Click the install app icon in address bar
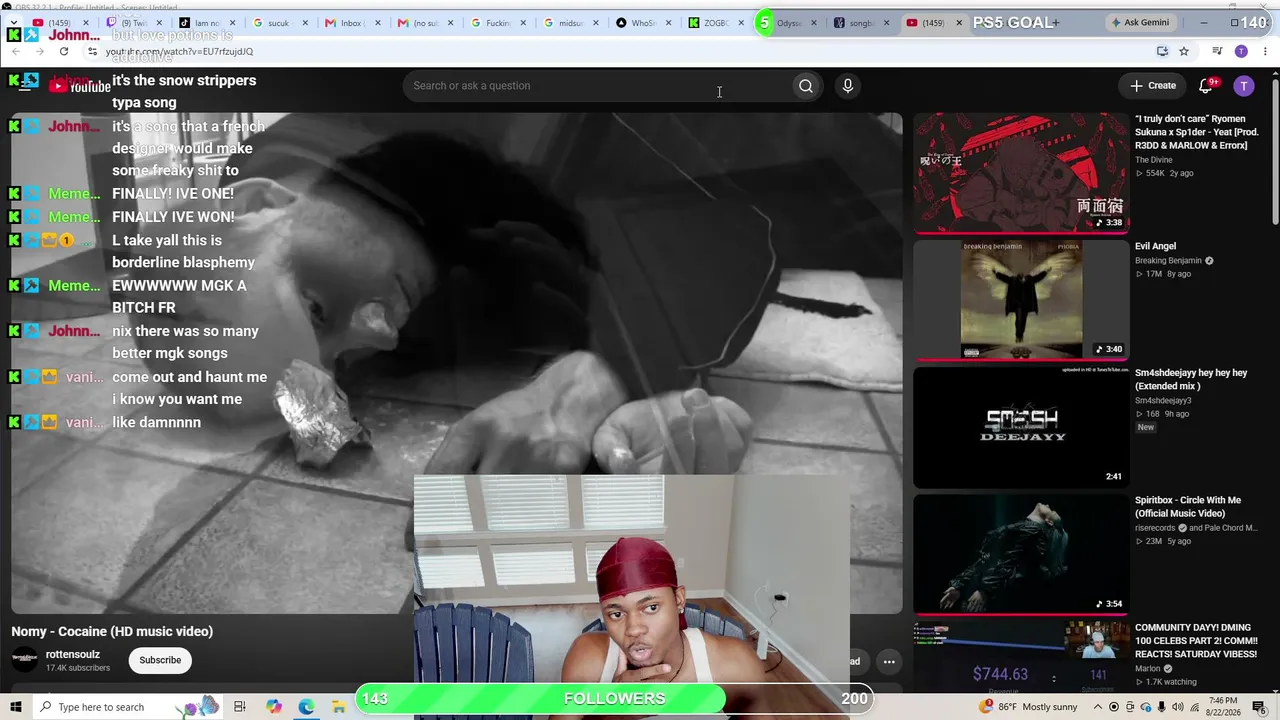Screen dimensions: 1280x720 click(x=1162, y=51)
